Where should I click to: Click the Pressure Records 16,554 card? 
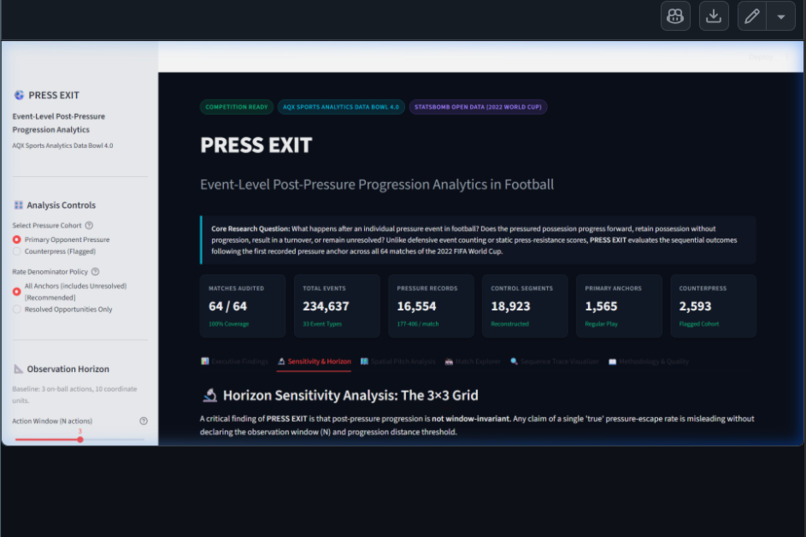tap(431, 306)
